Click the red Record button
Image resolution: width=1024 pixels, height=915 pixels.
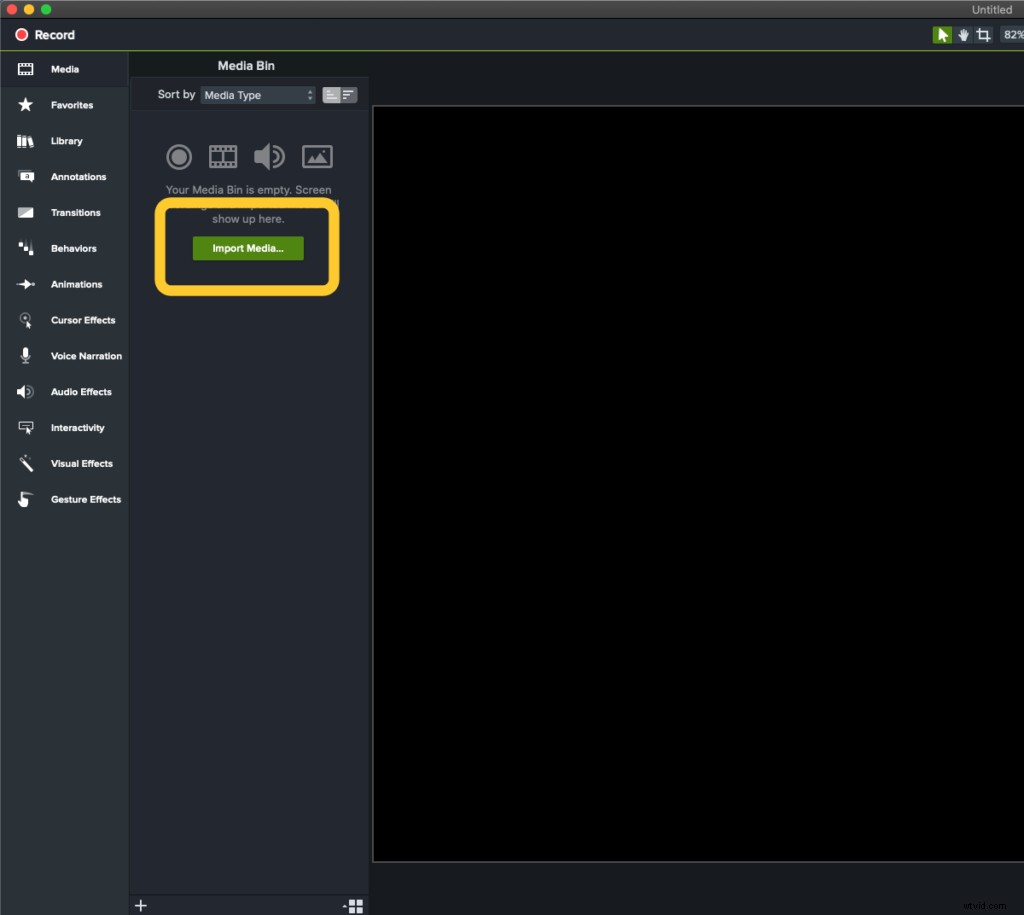[x=20, y=34]
